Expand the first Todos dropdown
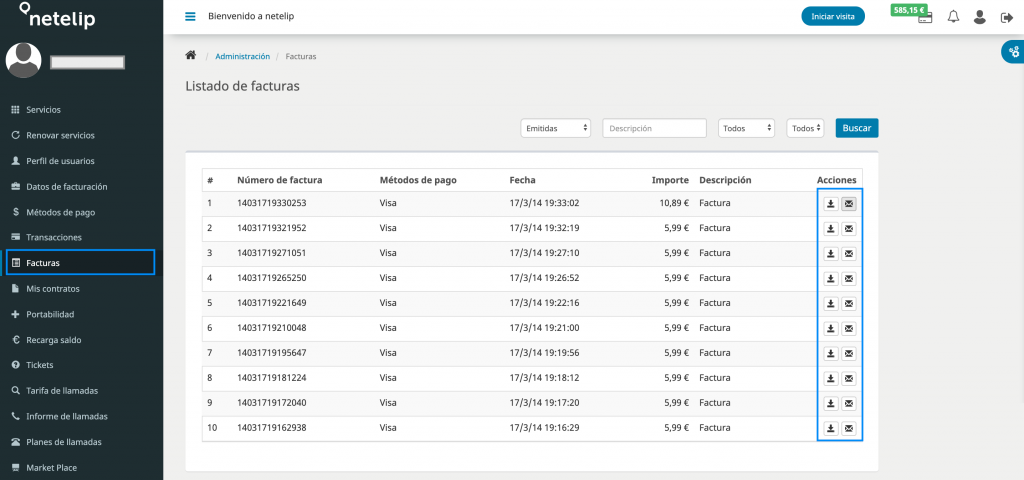1024x480 pixels. click(746, 128)
